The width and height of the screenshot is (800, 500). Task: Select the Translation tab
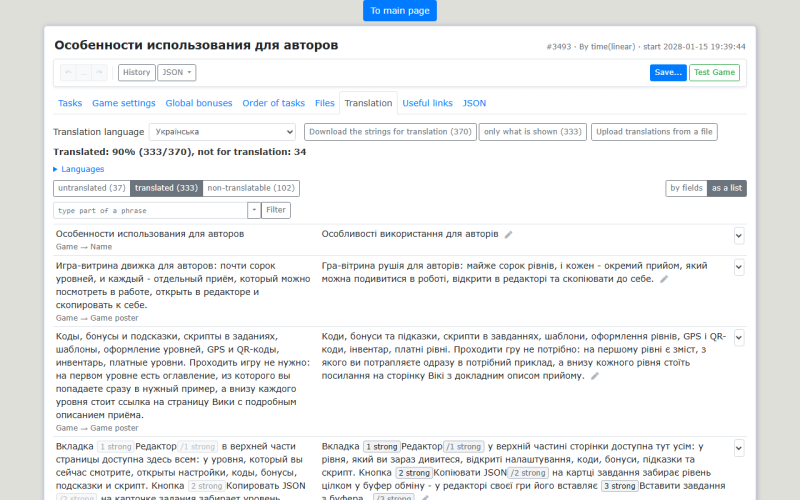[x=368, y=103]
